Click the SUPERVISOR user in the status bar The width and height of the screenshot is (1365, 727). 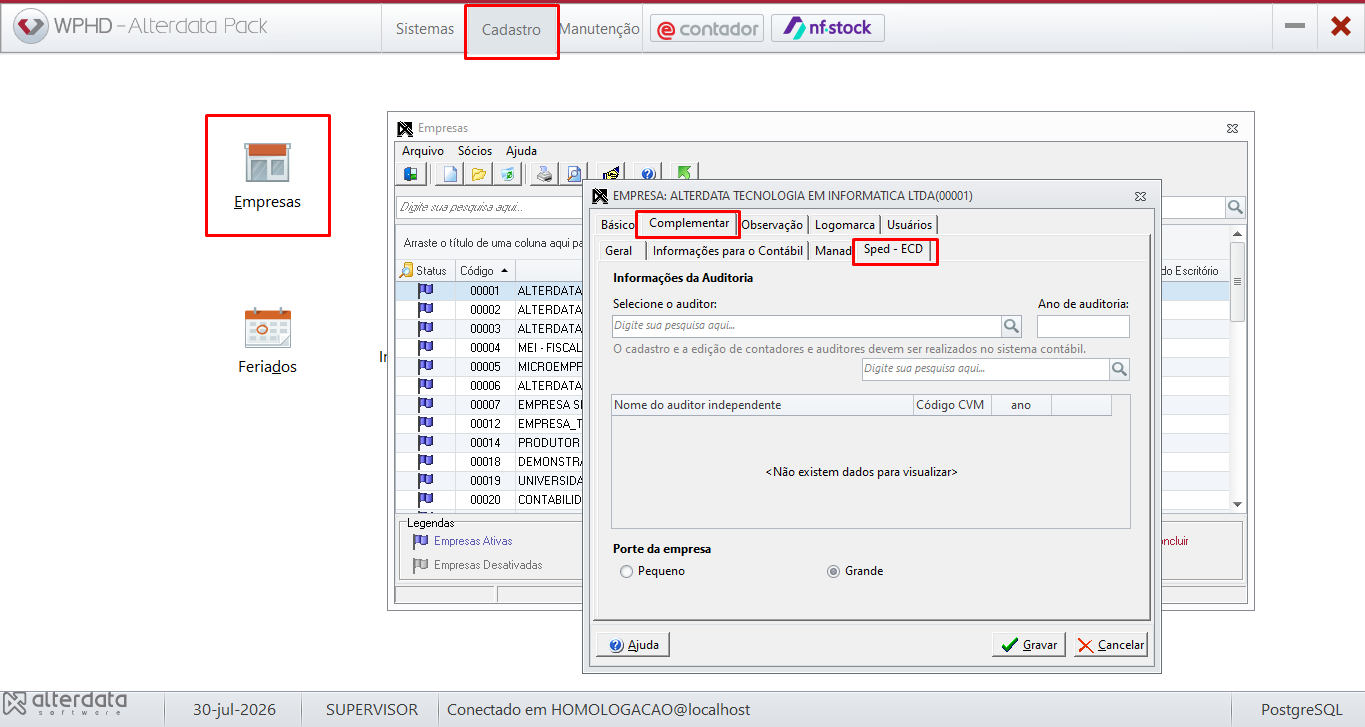[372, 710]
